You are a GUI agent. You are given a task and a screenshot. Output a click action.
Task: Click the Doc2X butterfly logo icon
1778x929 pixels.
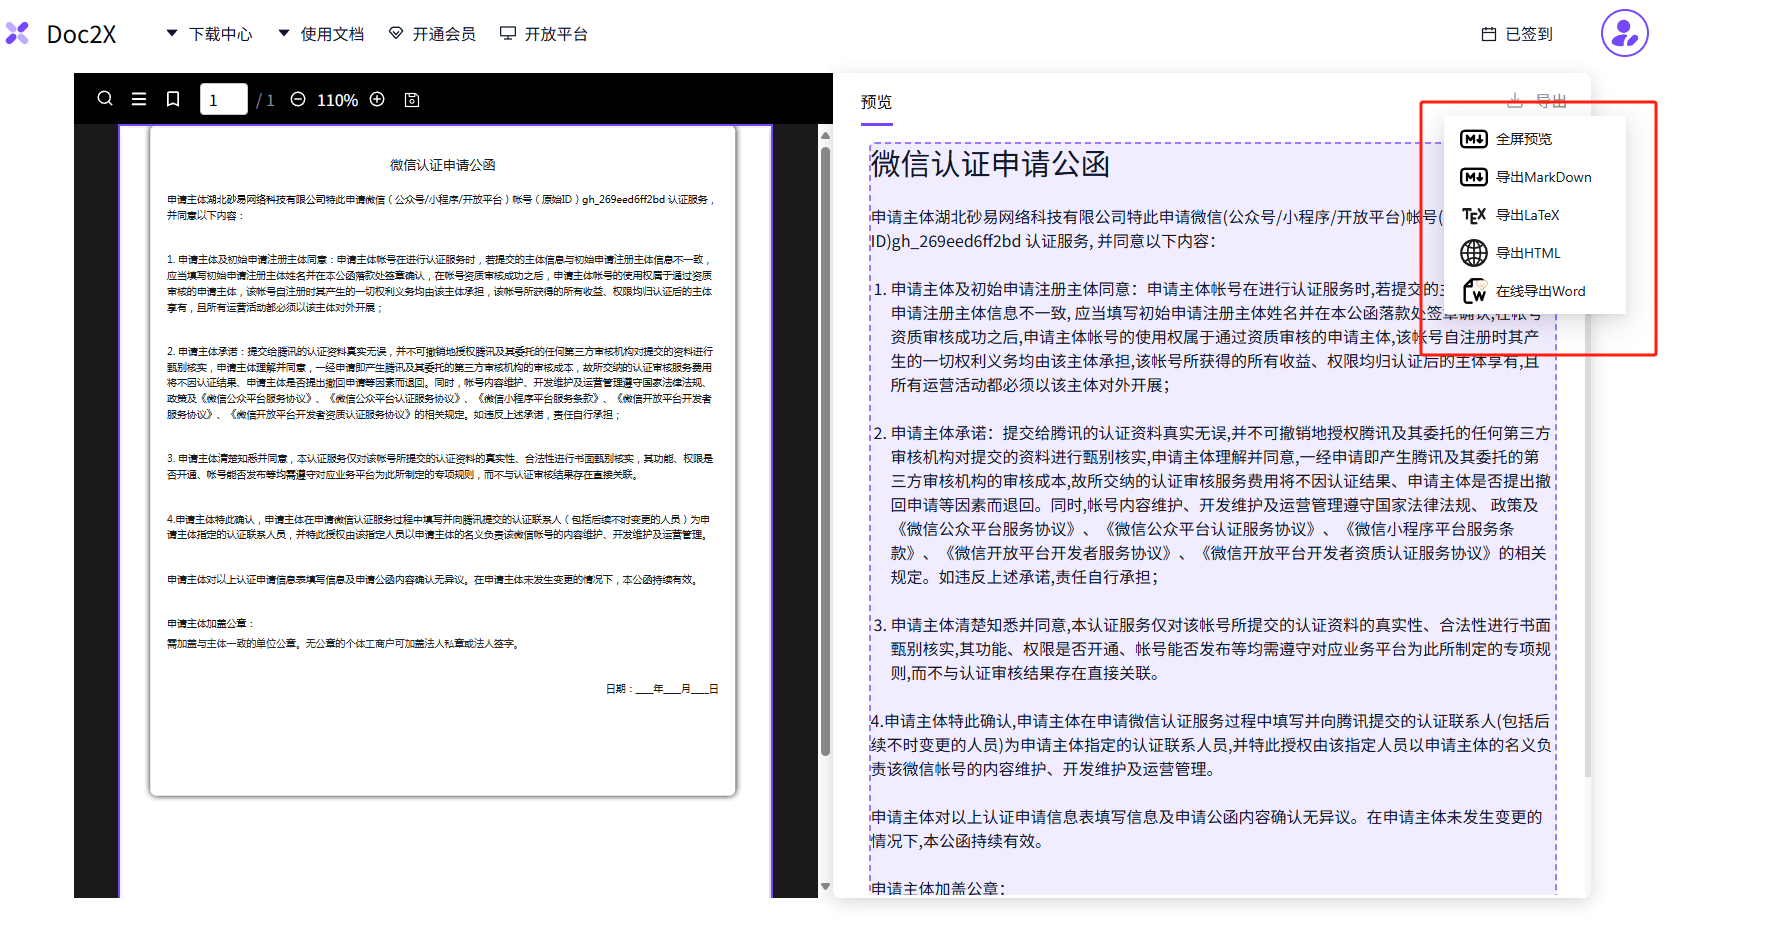(17, 34)
